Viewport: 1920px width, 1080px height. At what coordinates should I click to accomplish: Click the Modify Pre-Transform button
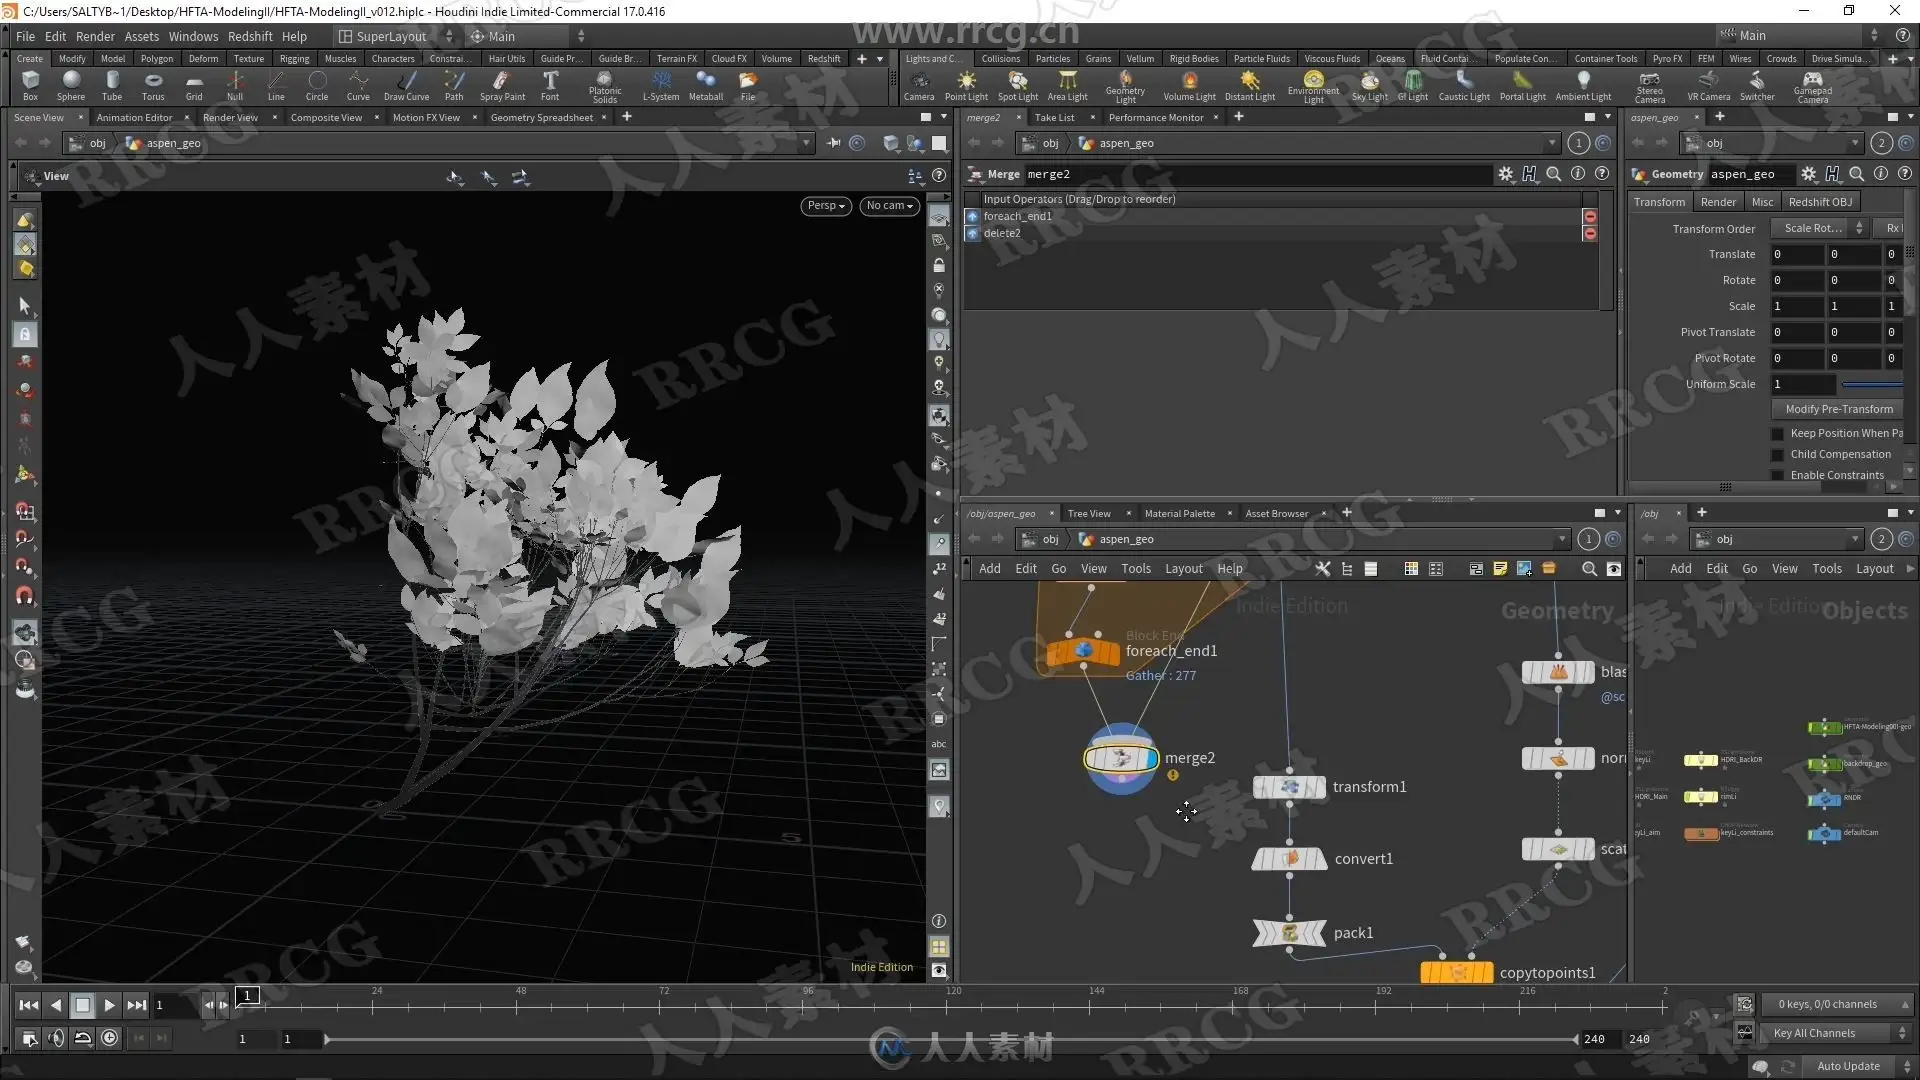click(x=1838, y=409)
